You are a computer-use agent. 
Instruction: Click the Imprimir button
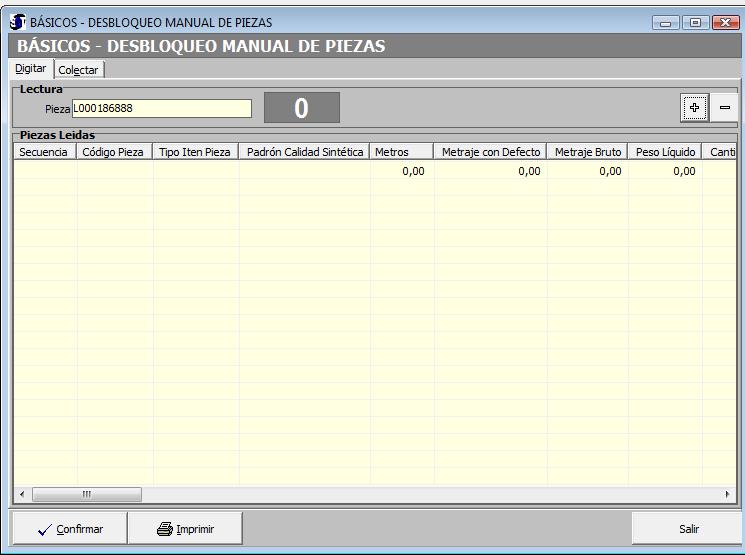tap(185, 529)
